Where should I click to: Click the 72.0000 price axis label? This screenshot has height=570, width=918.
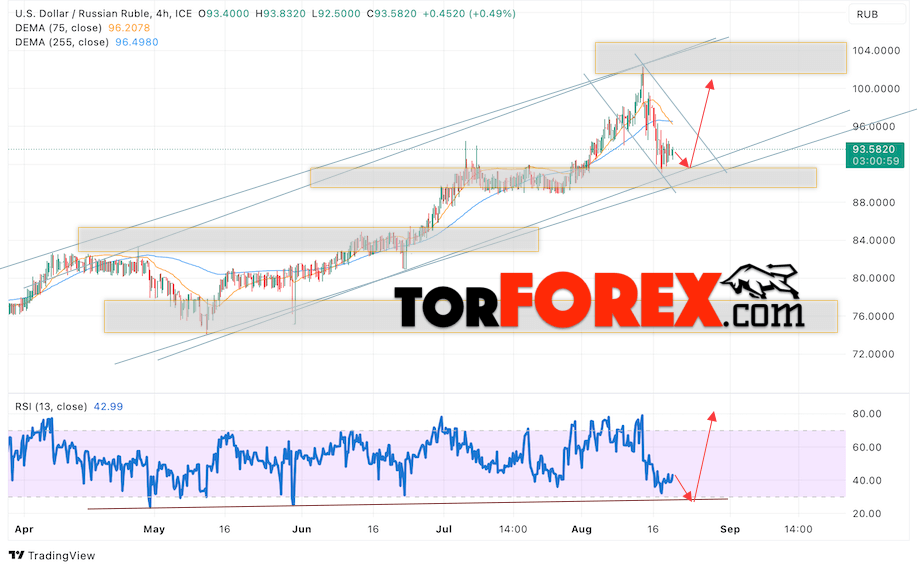coord(874,354)
